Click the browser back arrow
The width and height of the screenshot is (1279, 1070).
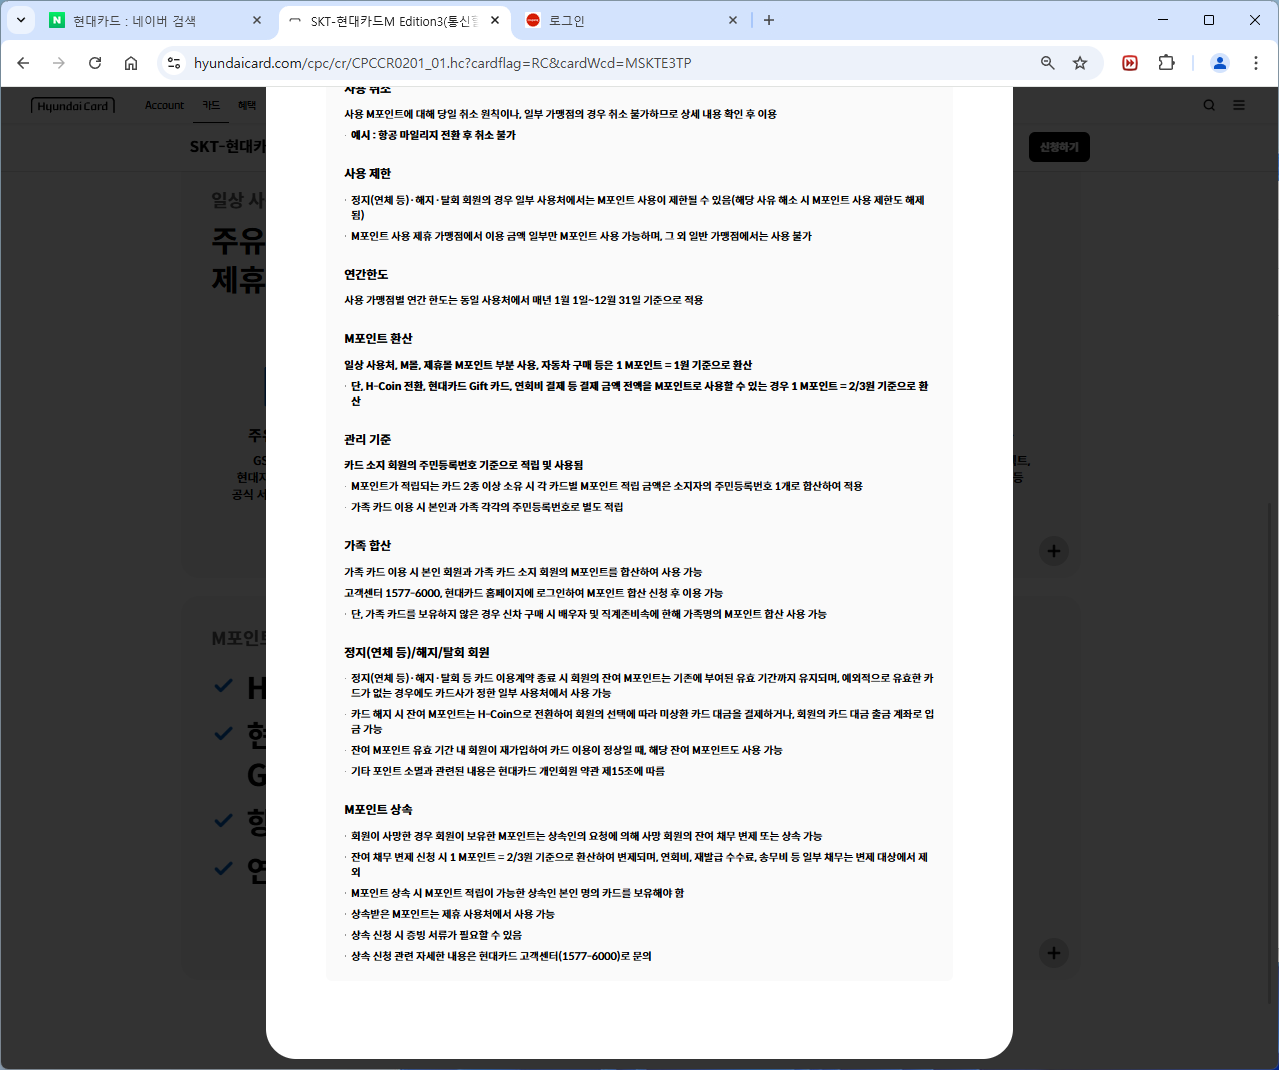pos(23,63)
